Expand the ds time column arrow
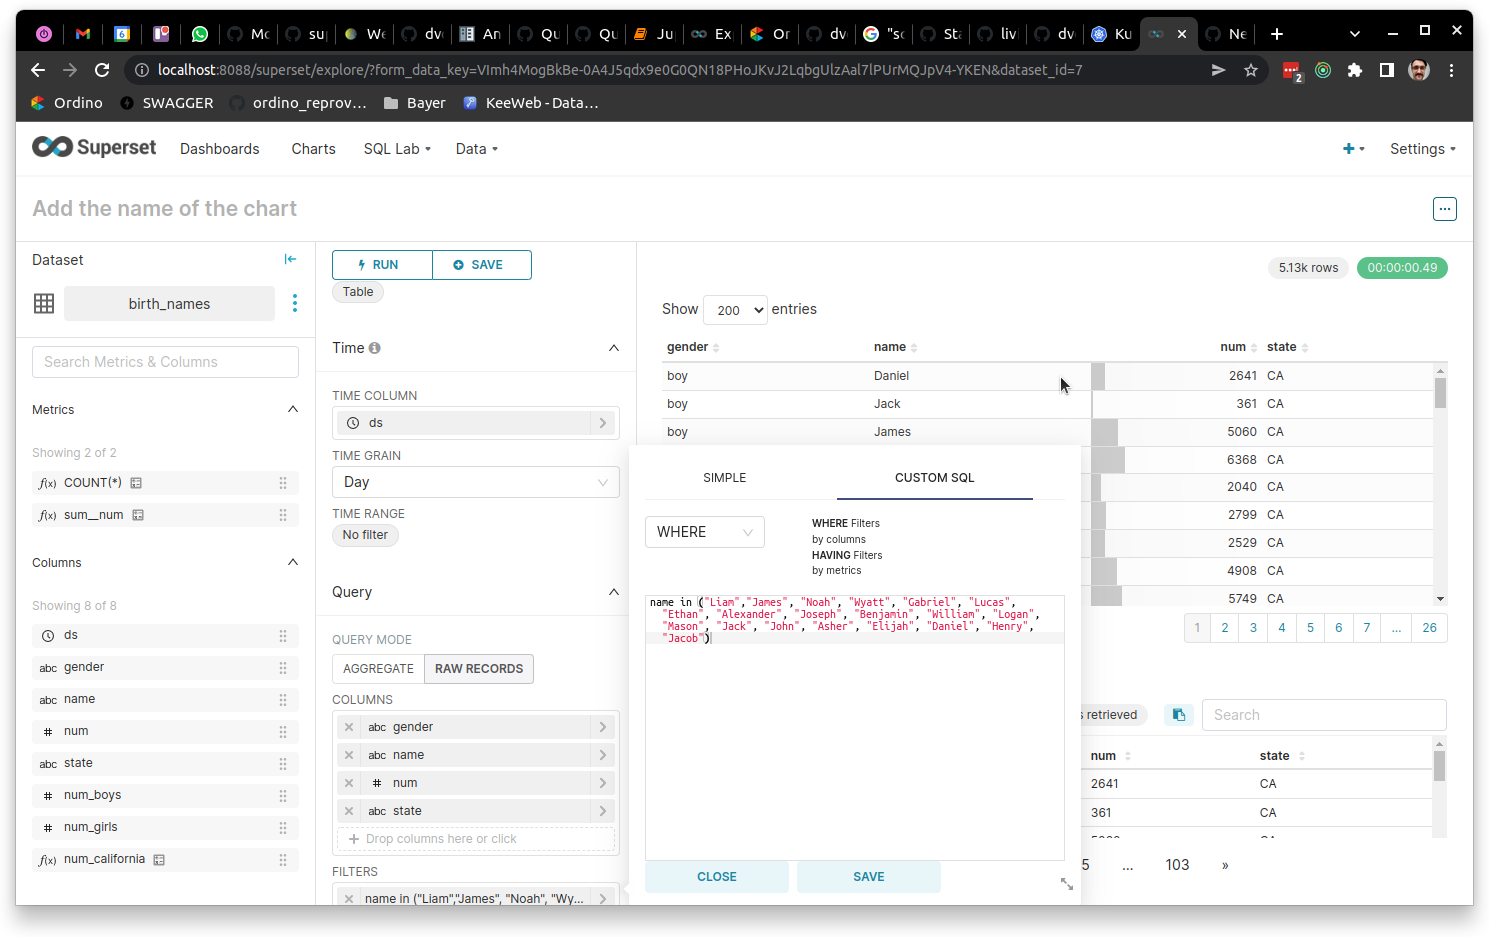1489x937 pixels. pos(603,423)
